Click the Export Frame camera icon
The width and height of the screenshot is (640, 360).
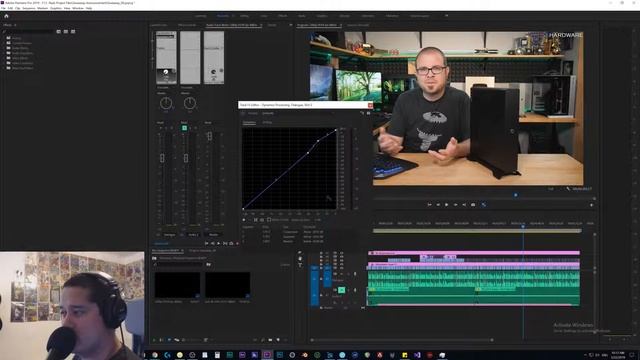(x=473, y=204)
